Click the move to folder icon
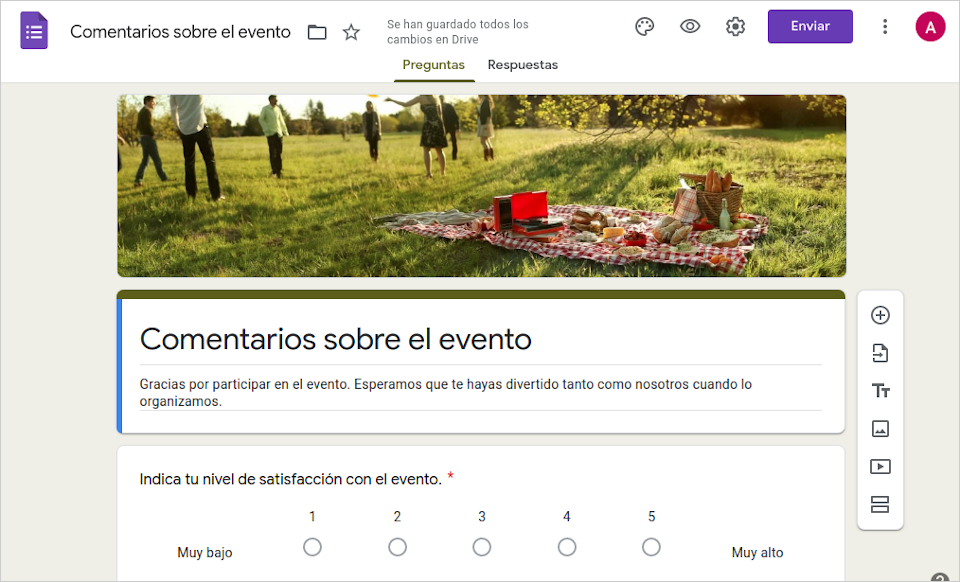Viewport: 960px width, 582px height. point(317,32)
